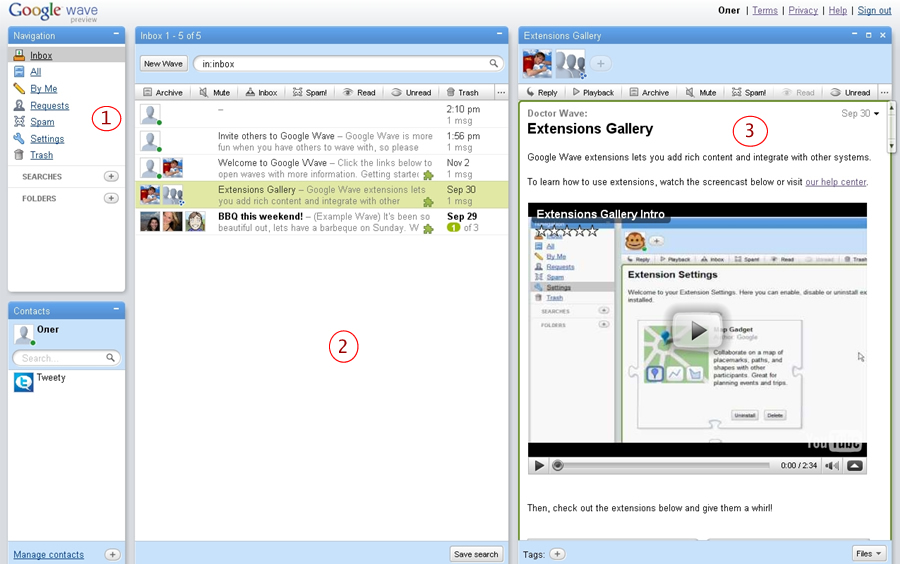
Task: Open the Invite others to Google Wave wave
Action: tap(321, 141)
